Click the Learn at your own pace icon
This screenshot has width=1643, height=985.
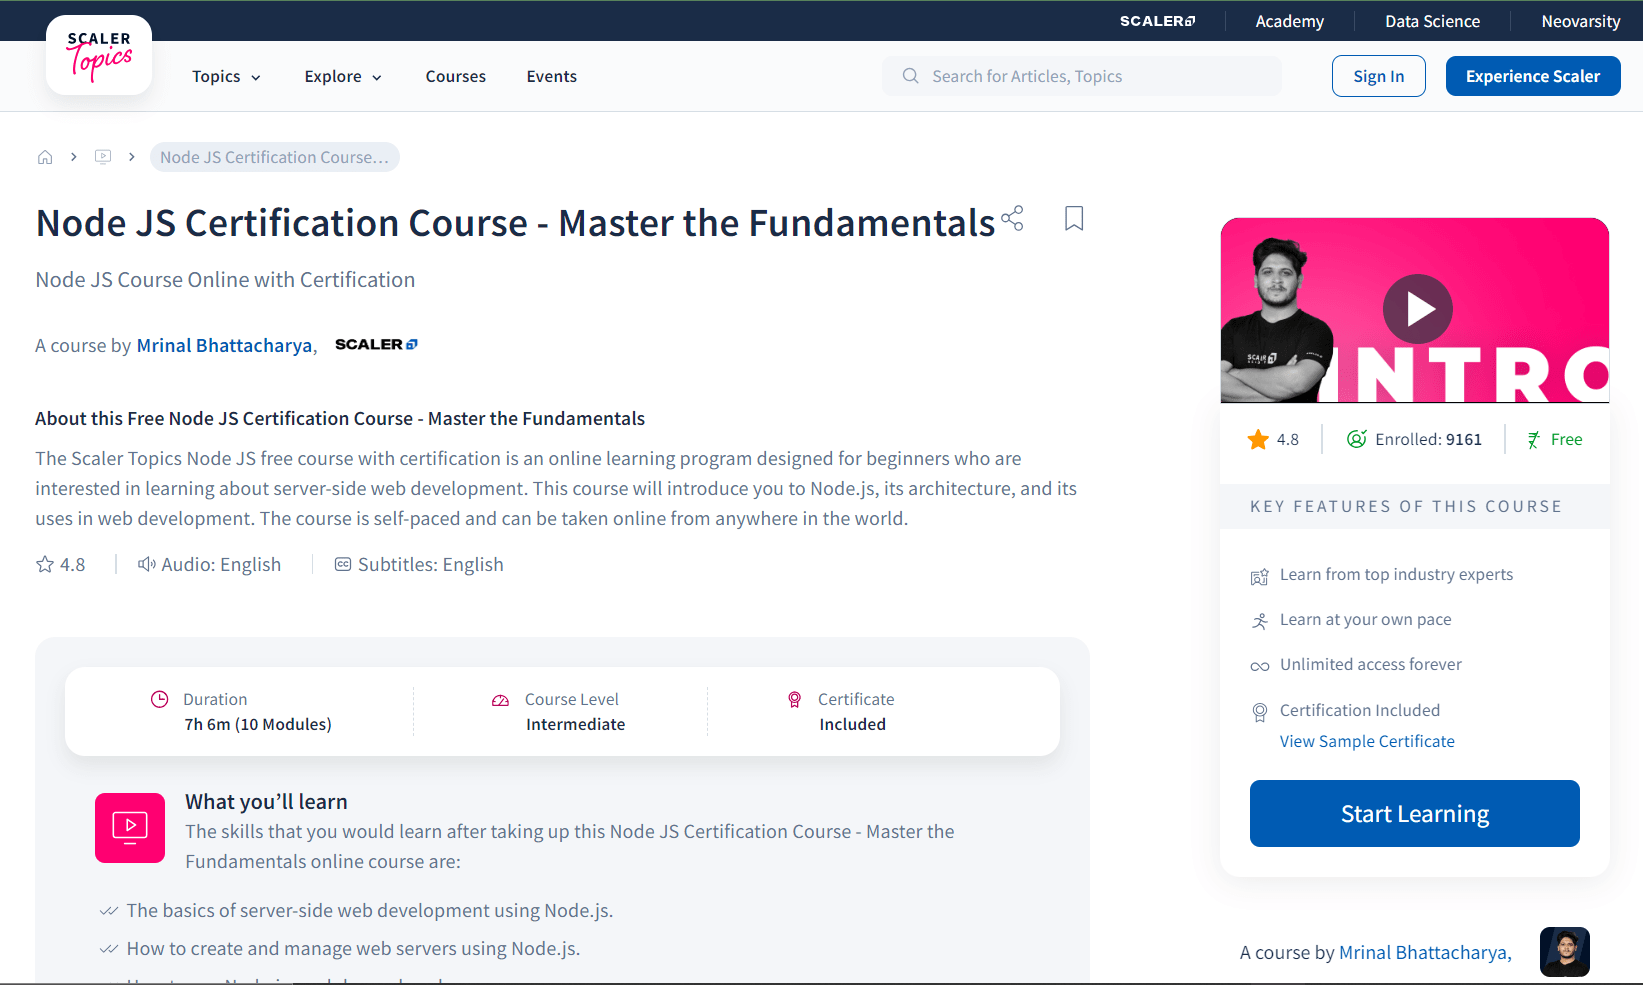[1260, 621]
